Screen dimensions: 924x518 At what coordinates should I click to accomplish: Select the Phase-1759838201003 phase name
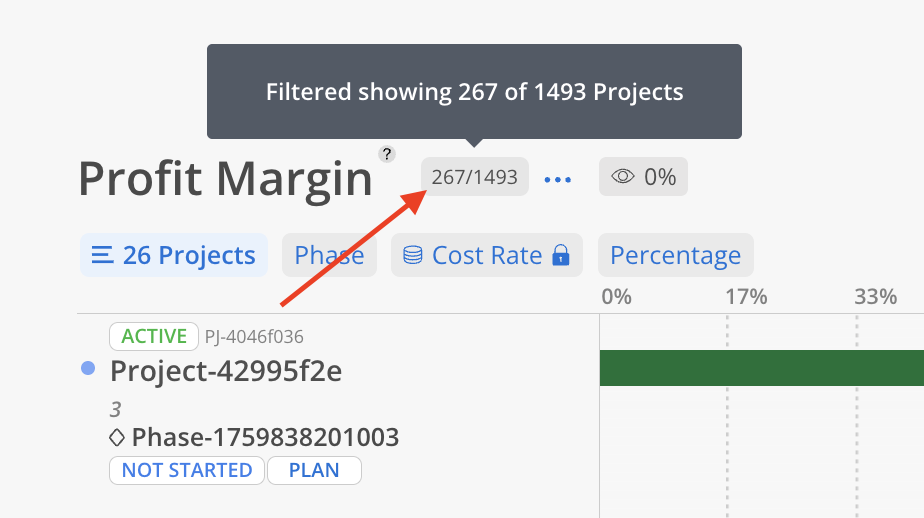click(x=265, y=437)
